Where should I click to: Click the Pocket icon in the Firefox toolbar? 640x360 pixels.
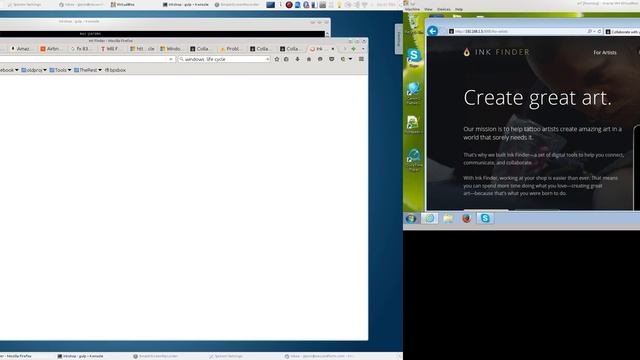point(332,59)
